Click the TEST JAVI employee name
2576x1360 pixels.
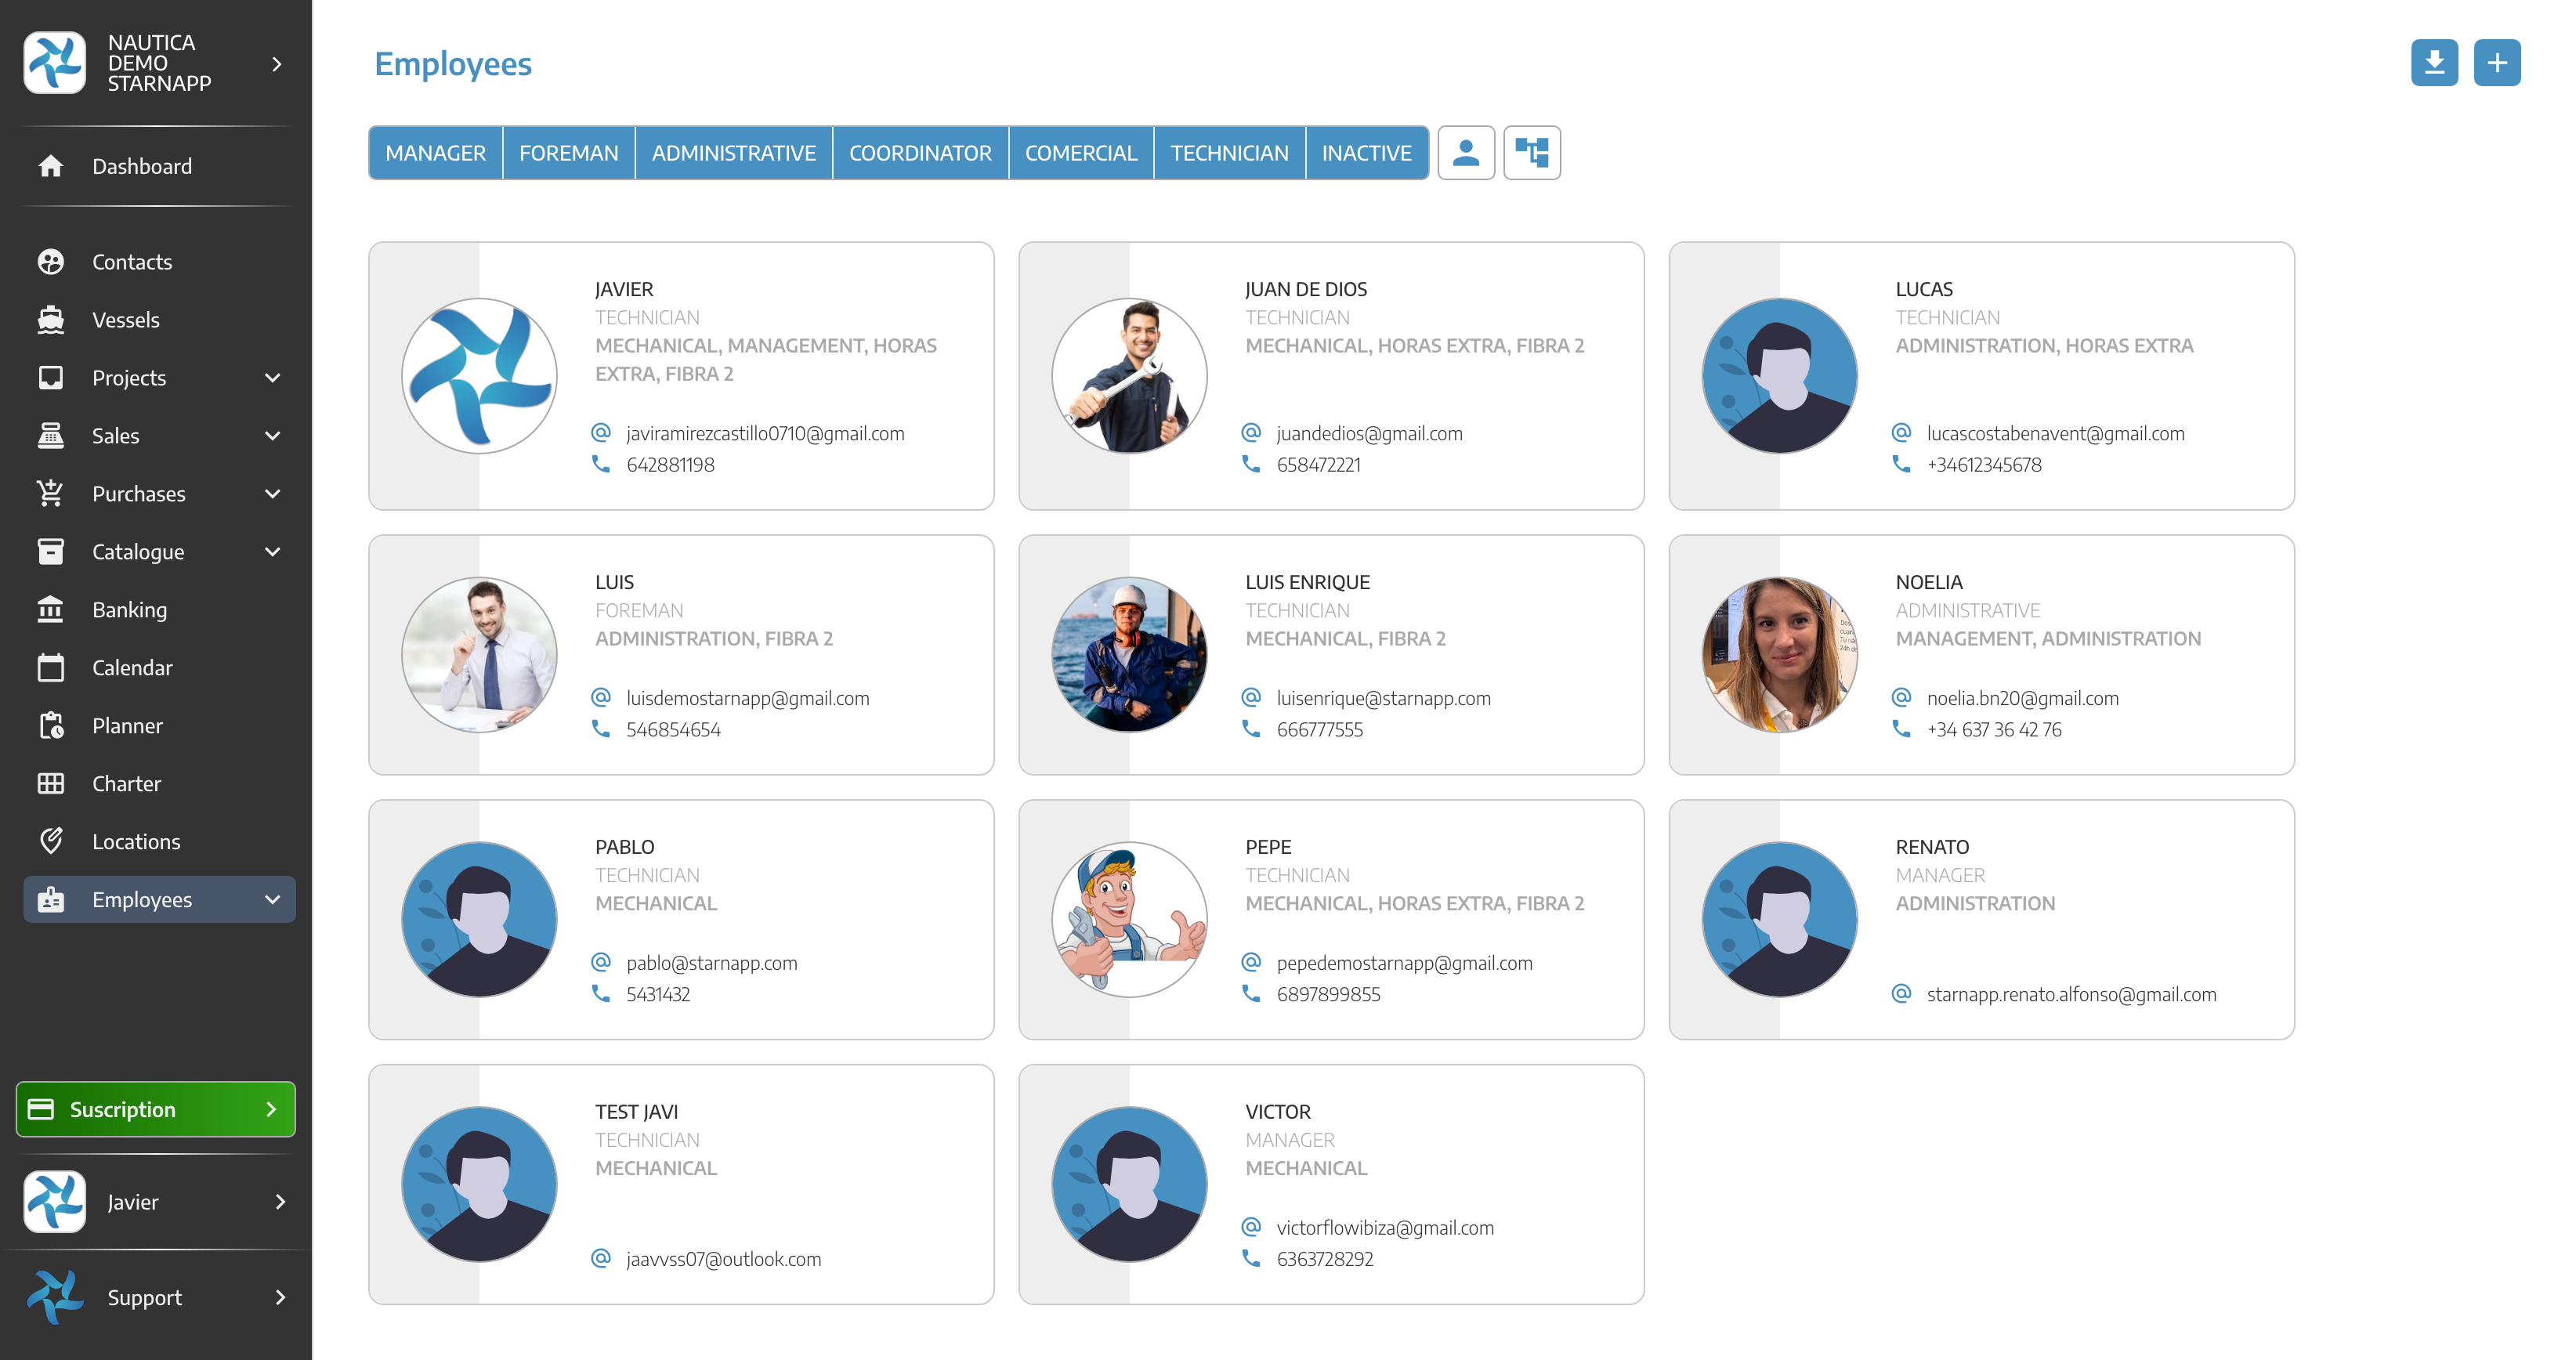(637, 1112)
